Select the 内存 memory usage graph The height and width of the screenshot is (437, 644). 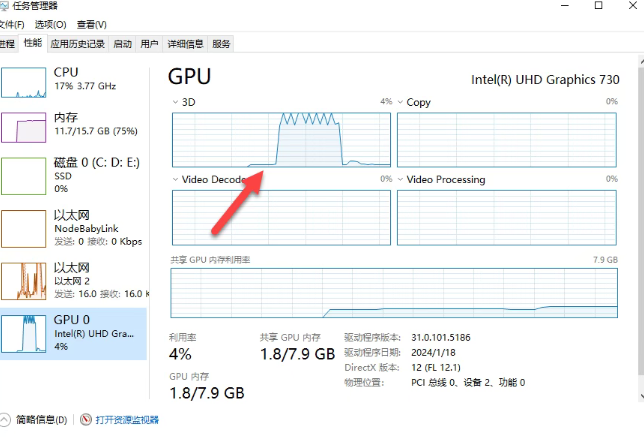(x=23, y=128)
